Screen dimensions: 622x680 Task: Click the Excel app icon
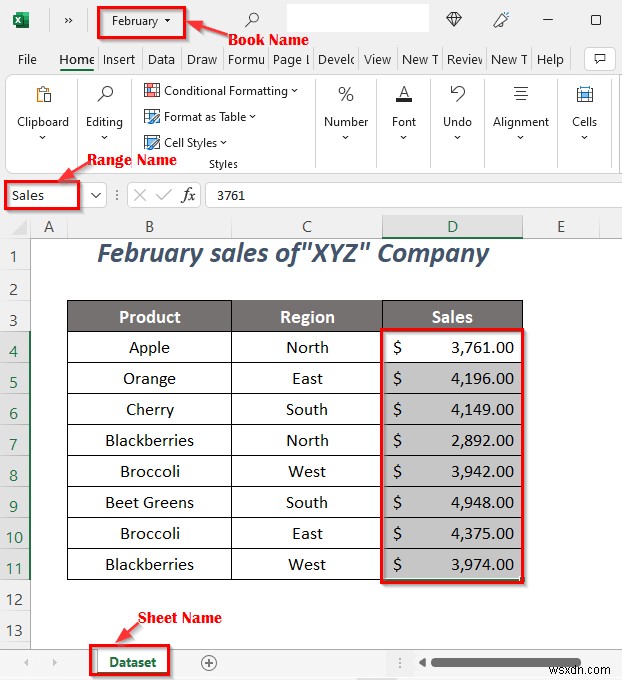20,20
